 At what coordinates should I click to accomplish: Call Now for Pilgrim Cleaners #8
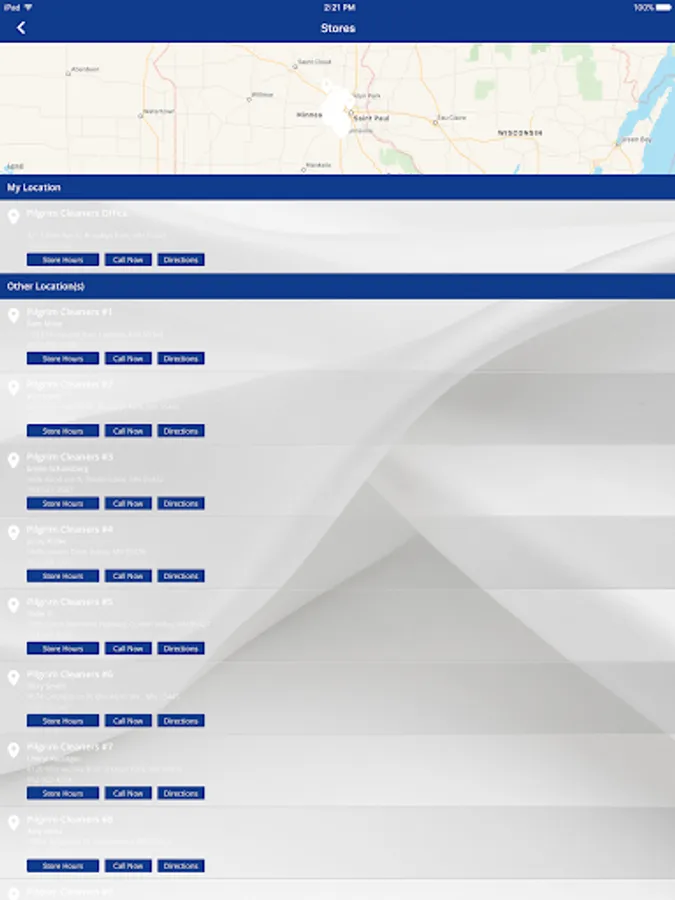pos(128,866)
